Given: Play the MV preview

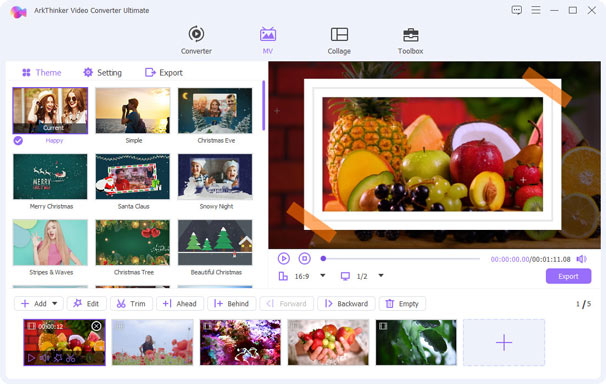Looking at the screenshot, I should point(284,258).
